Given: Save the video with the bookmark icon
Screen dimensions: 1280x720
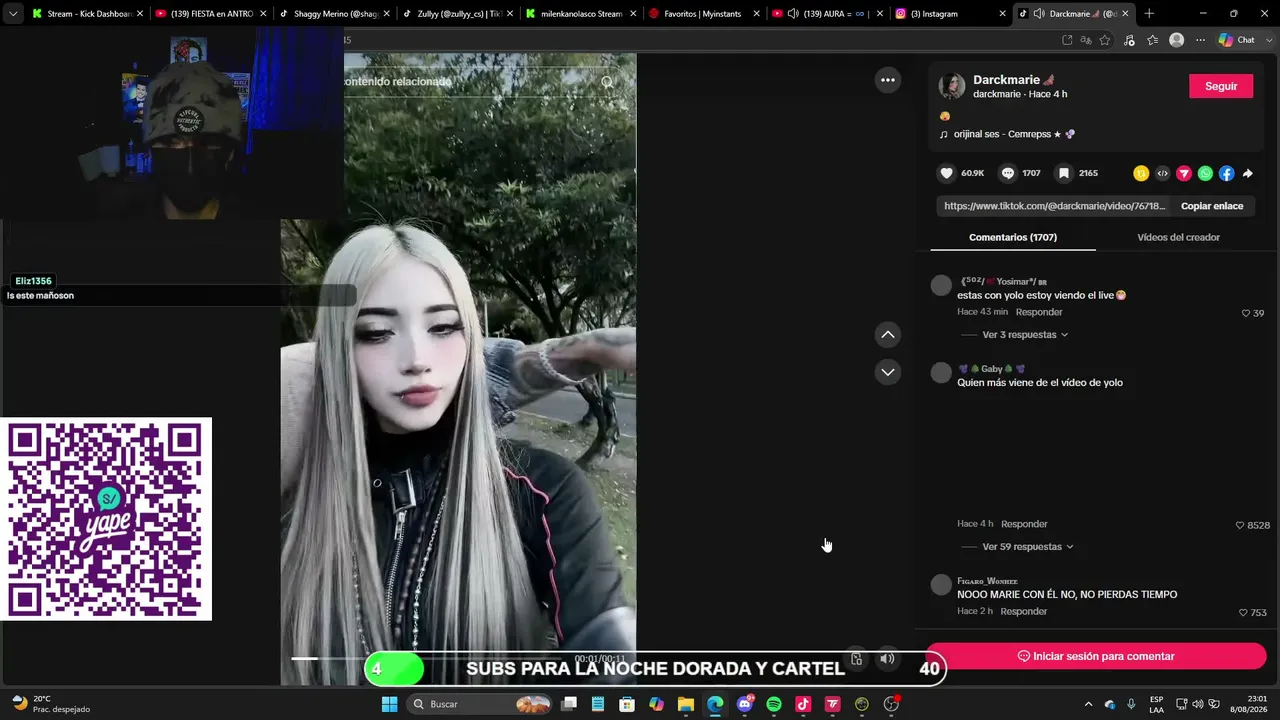Looking at the screenshot, I should [x=1064, y=173].
